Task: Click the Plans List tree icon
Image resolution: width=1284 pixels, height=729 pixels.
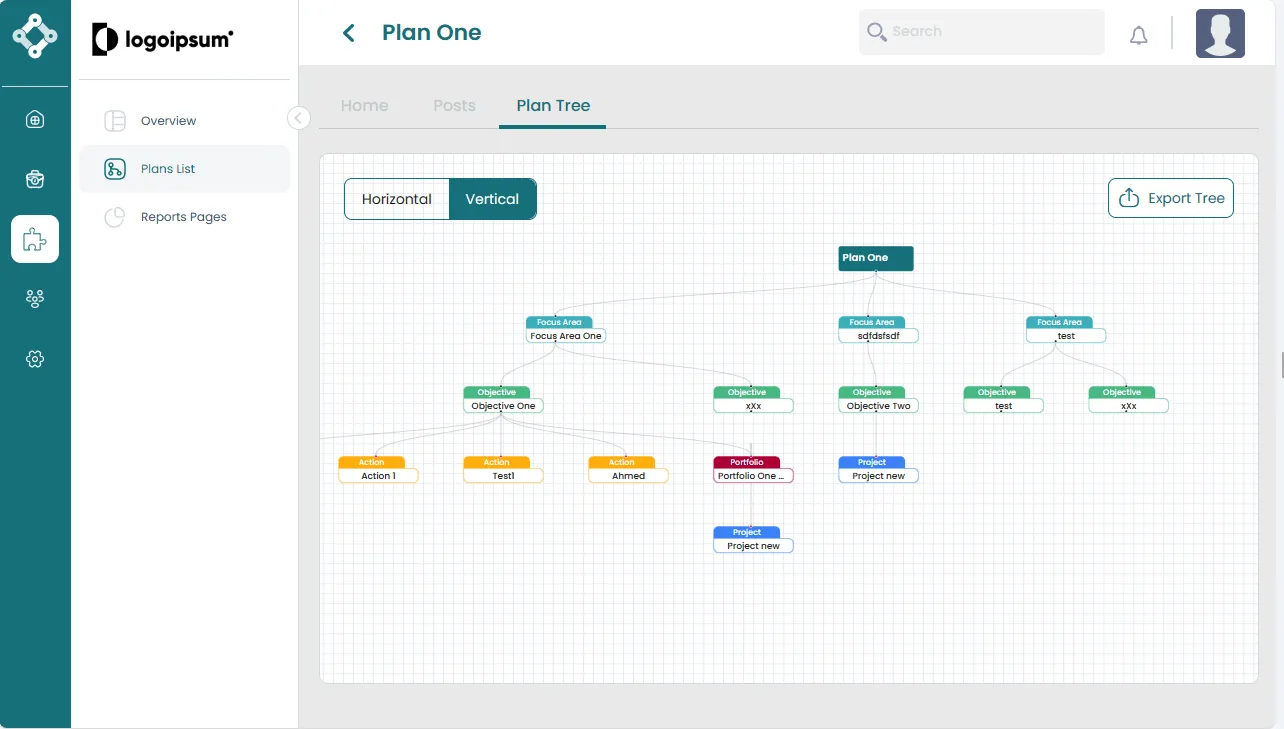Action: pos(115,169)
